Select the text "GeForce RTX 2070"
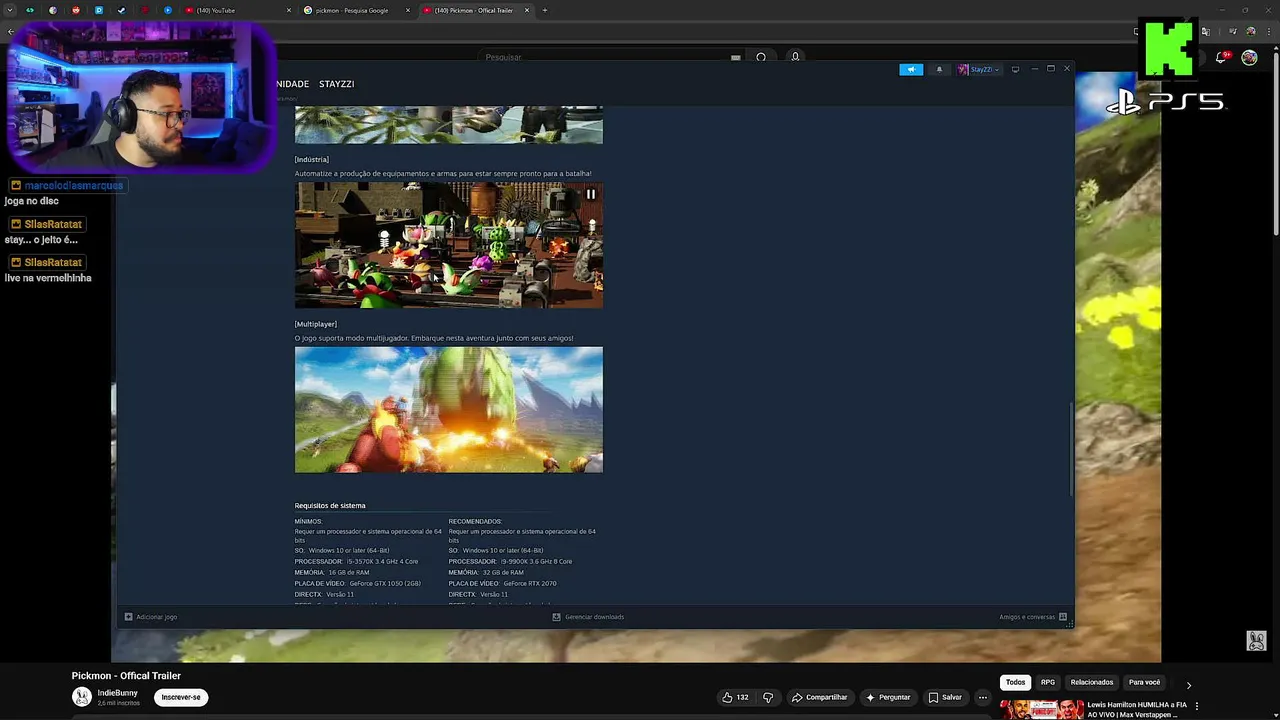Image resolution: width=1280 pixels, height=720 pixels. point(530,583)
